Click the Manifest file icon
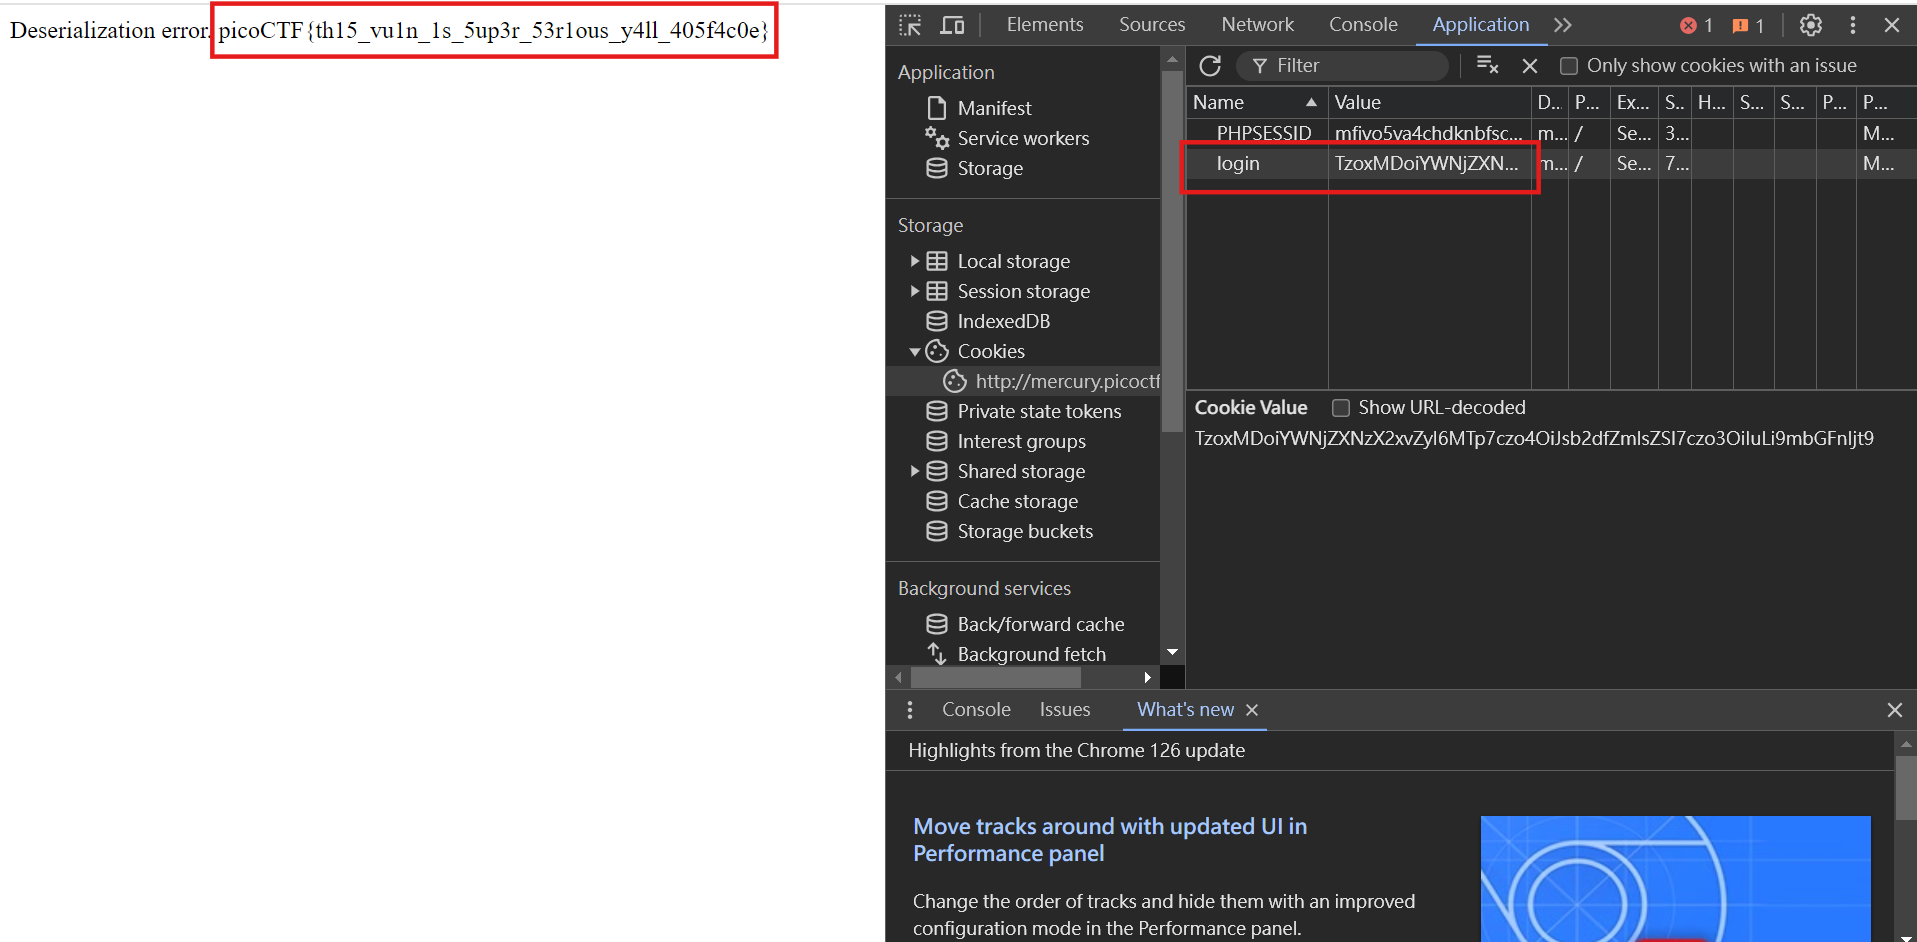The image size is (1917, 942). [937, 107]
